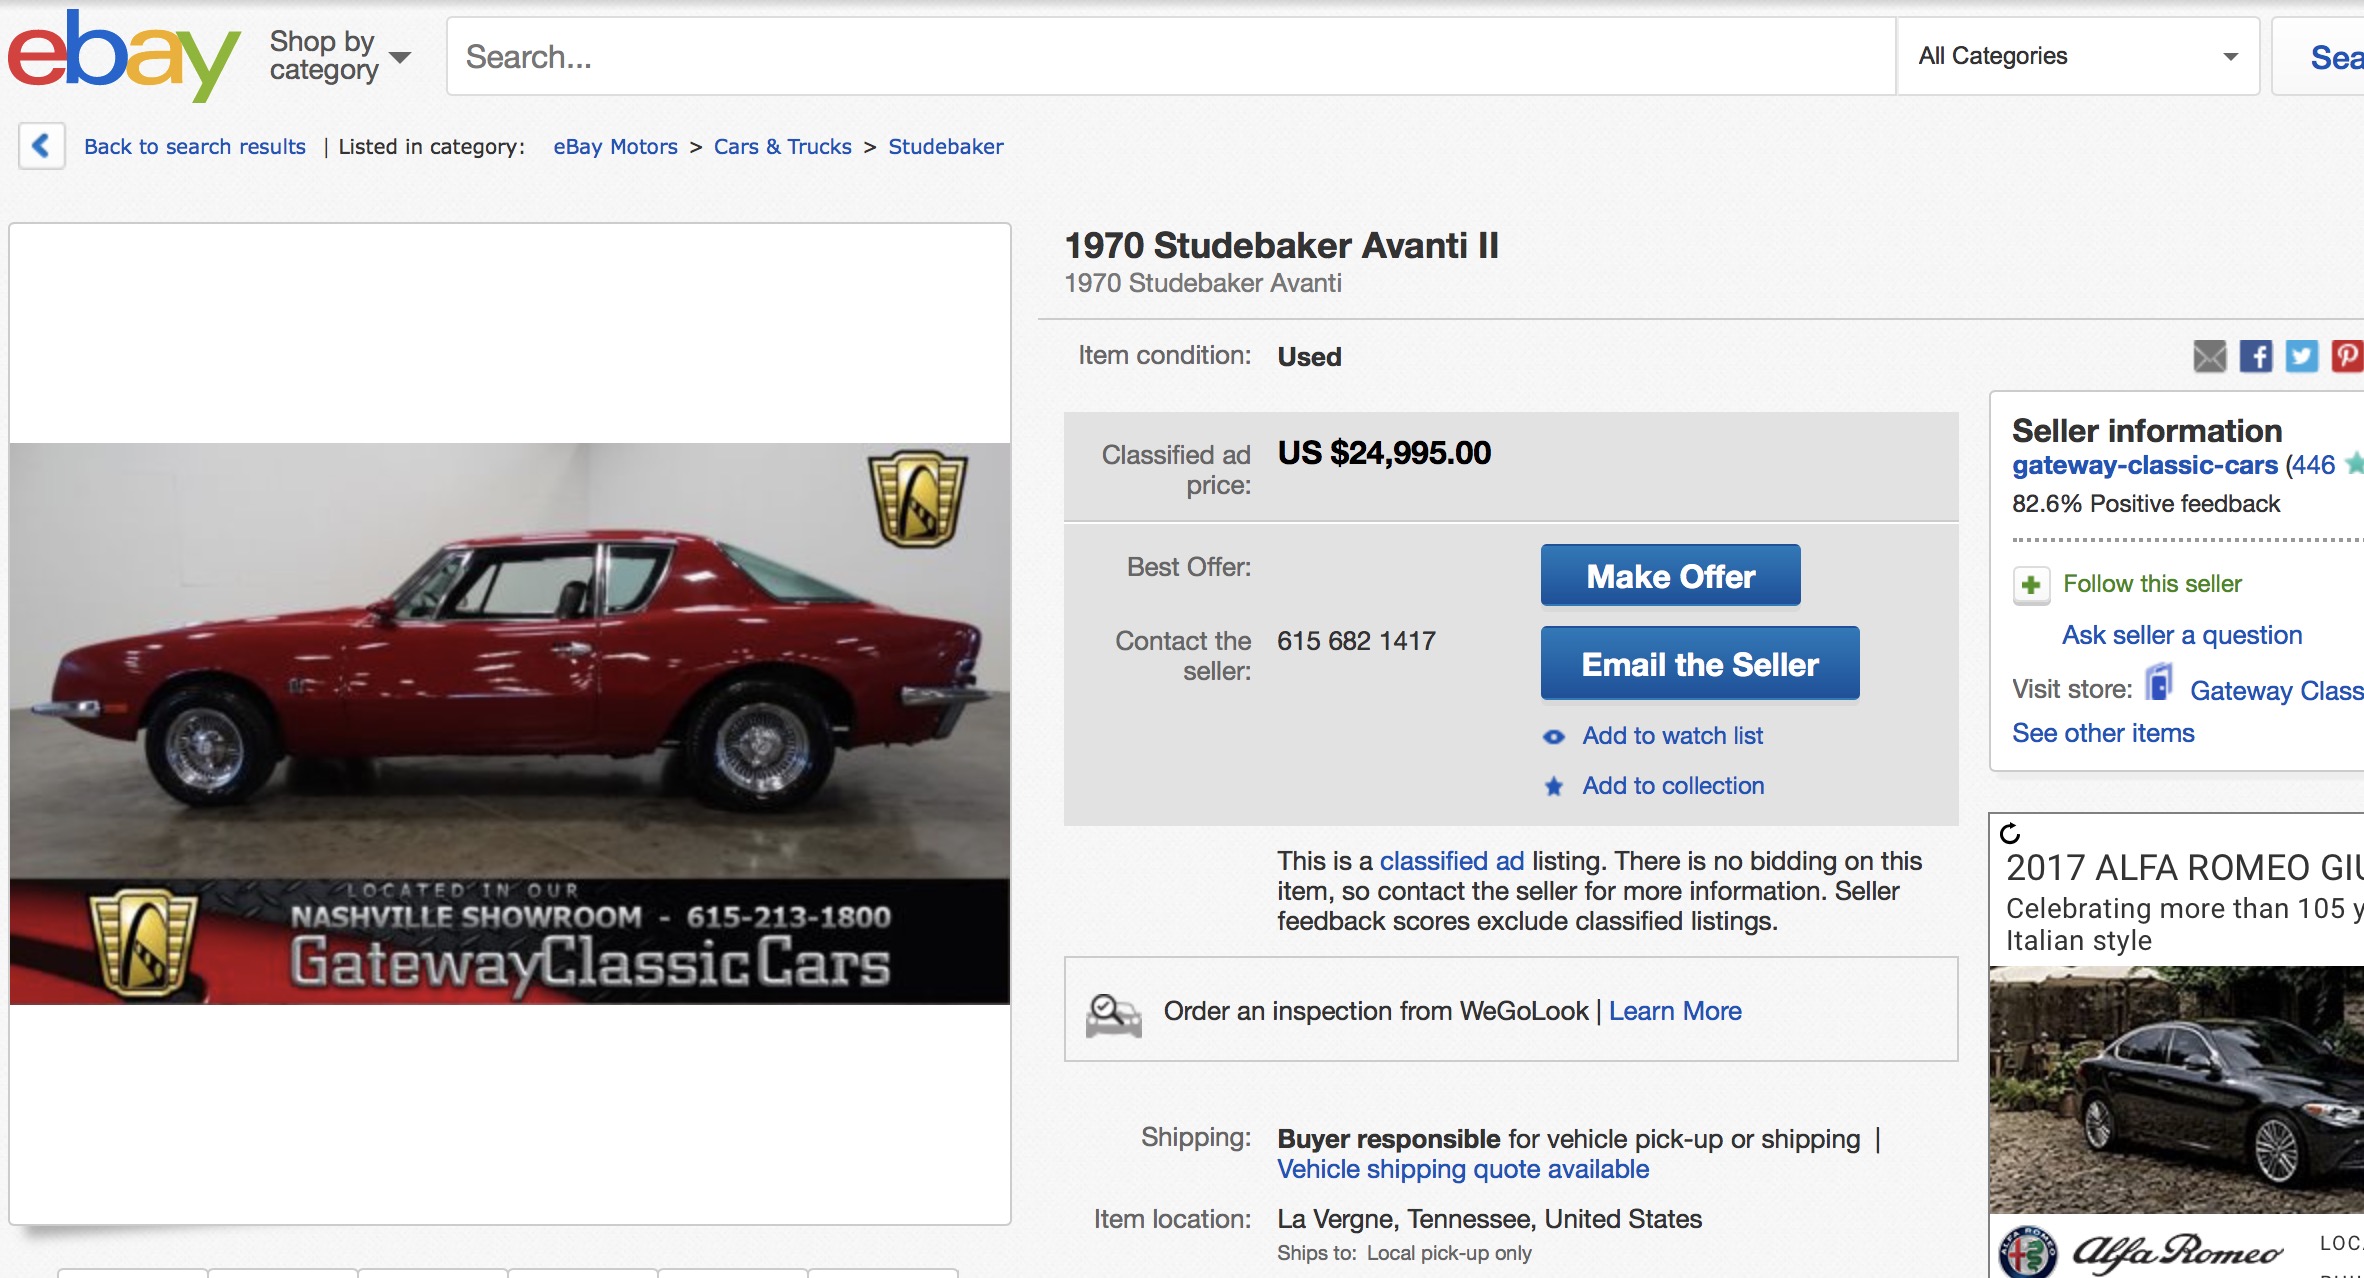Click the ad refresh circular arrow icon
The width and height of the screenshot is (2364, 1278).
pyautogui.click(x=2010, y=833)
